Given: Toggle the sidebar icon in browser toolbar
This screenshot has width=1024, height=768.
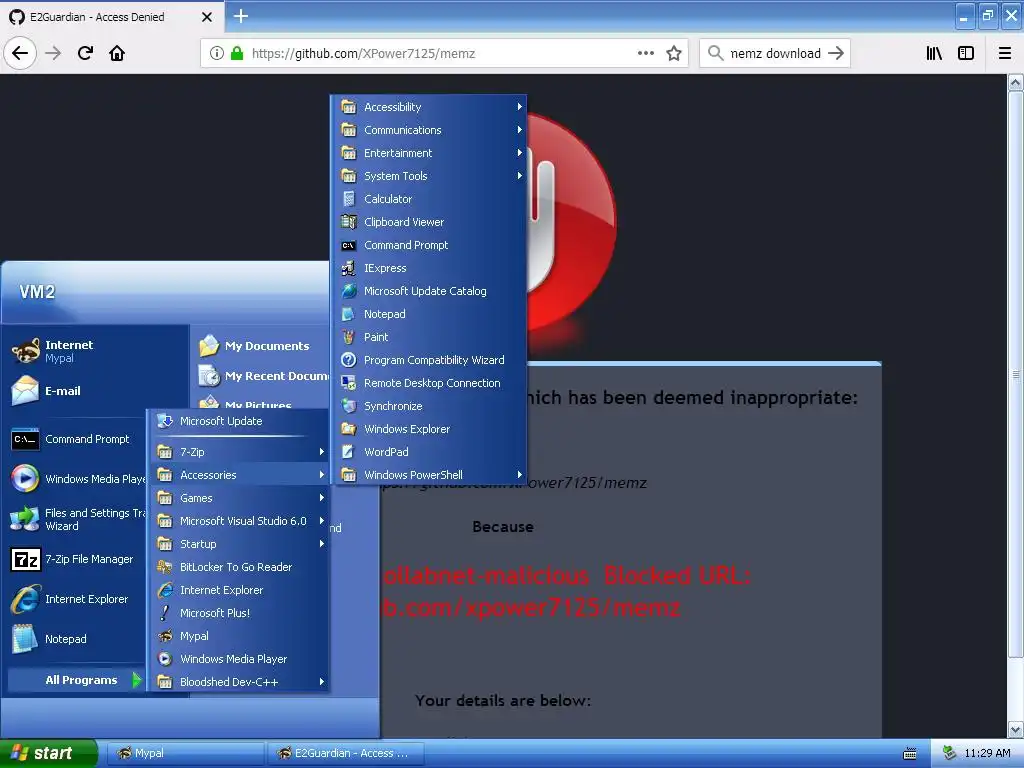Looking at the screenshot, I should tap(966, 53).
